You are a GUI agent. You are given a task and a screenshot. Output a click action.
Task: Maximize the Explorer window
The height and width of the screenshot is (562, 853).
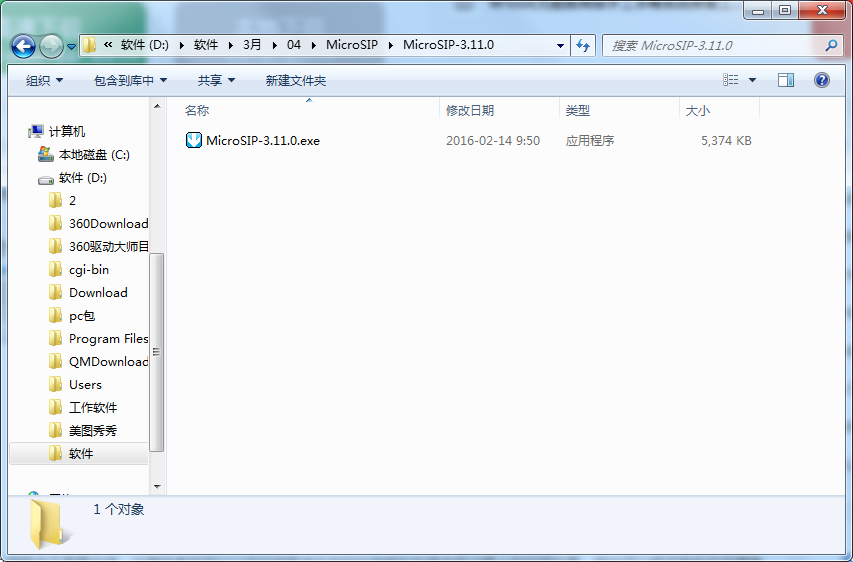(x=785, y=10)
